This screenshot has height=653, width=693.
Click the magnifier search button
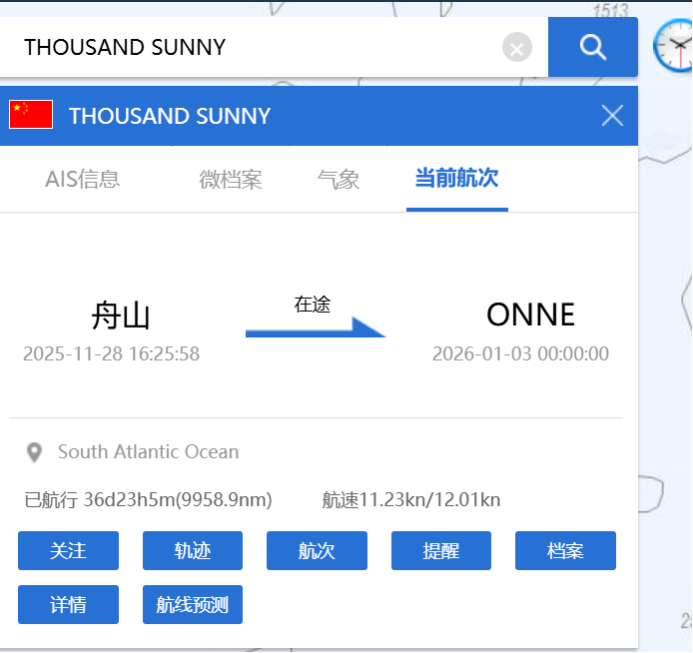[593, 47]
